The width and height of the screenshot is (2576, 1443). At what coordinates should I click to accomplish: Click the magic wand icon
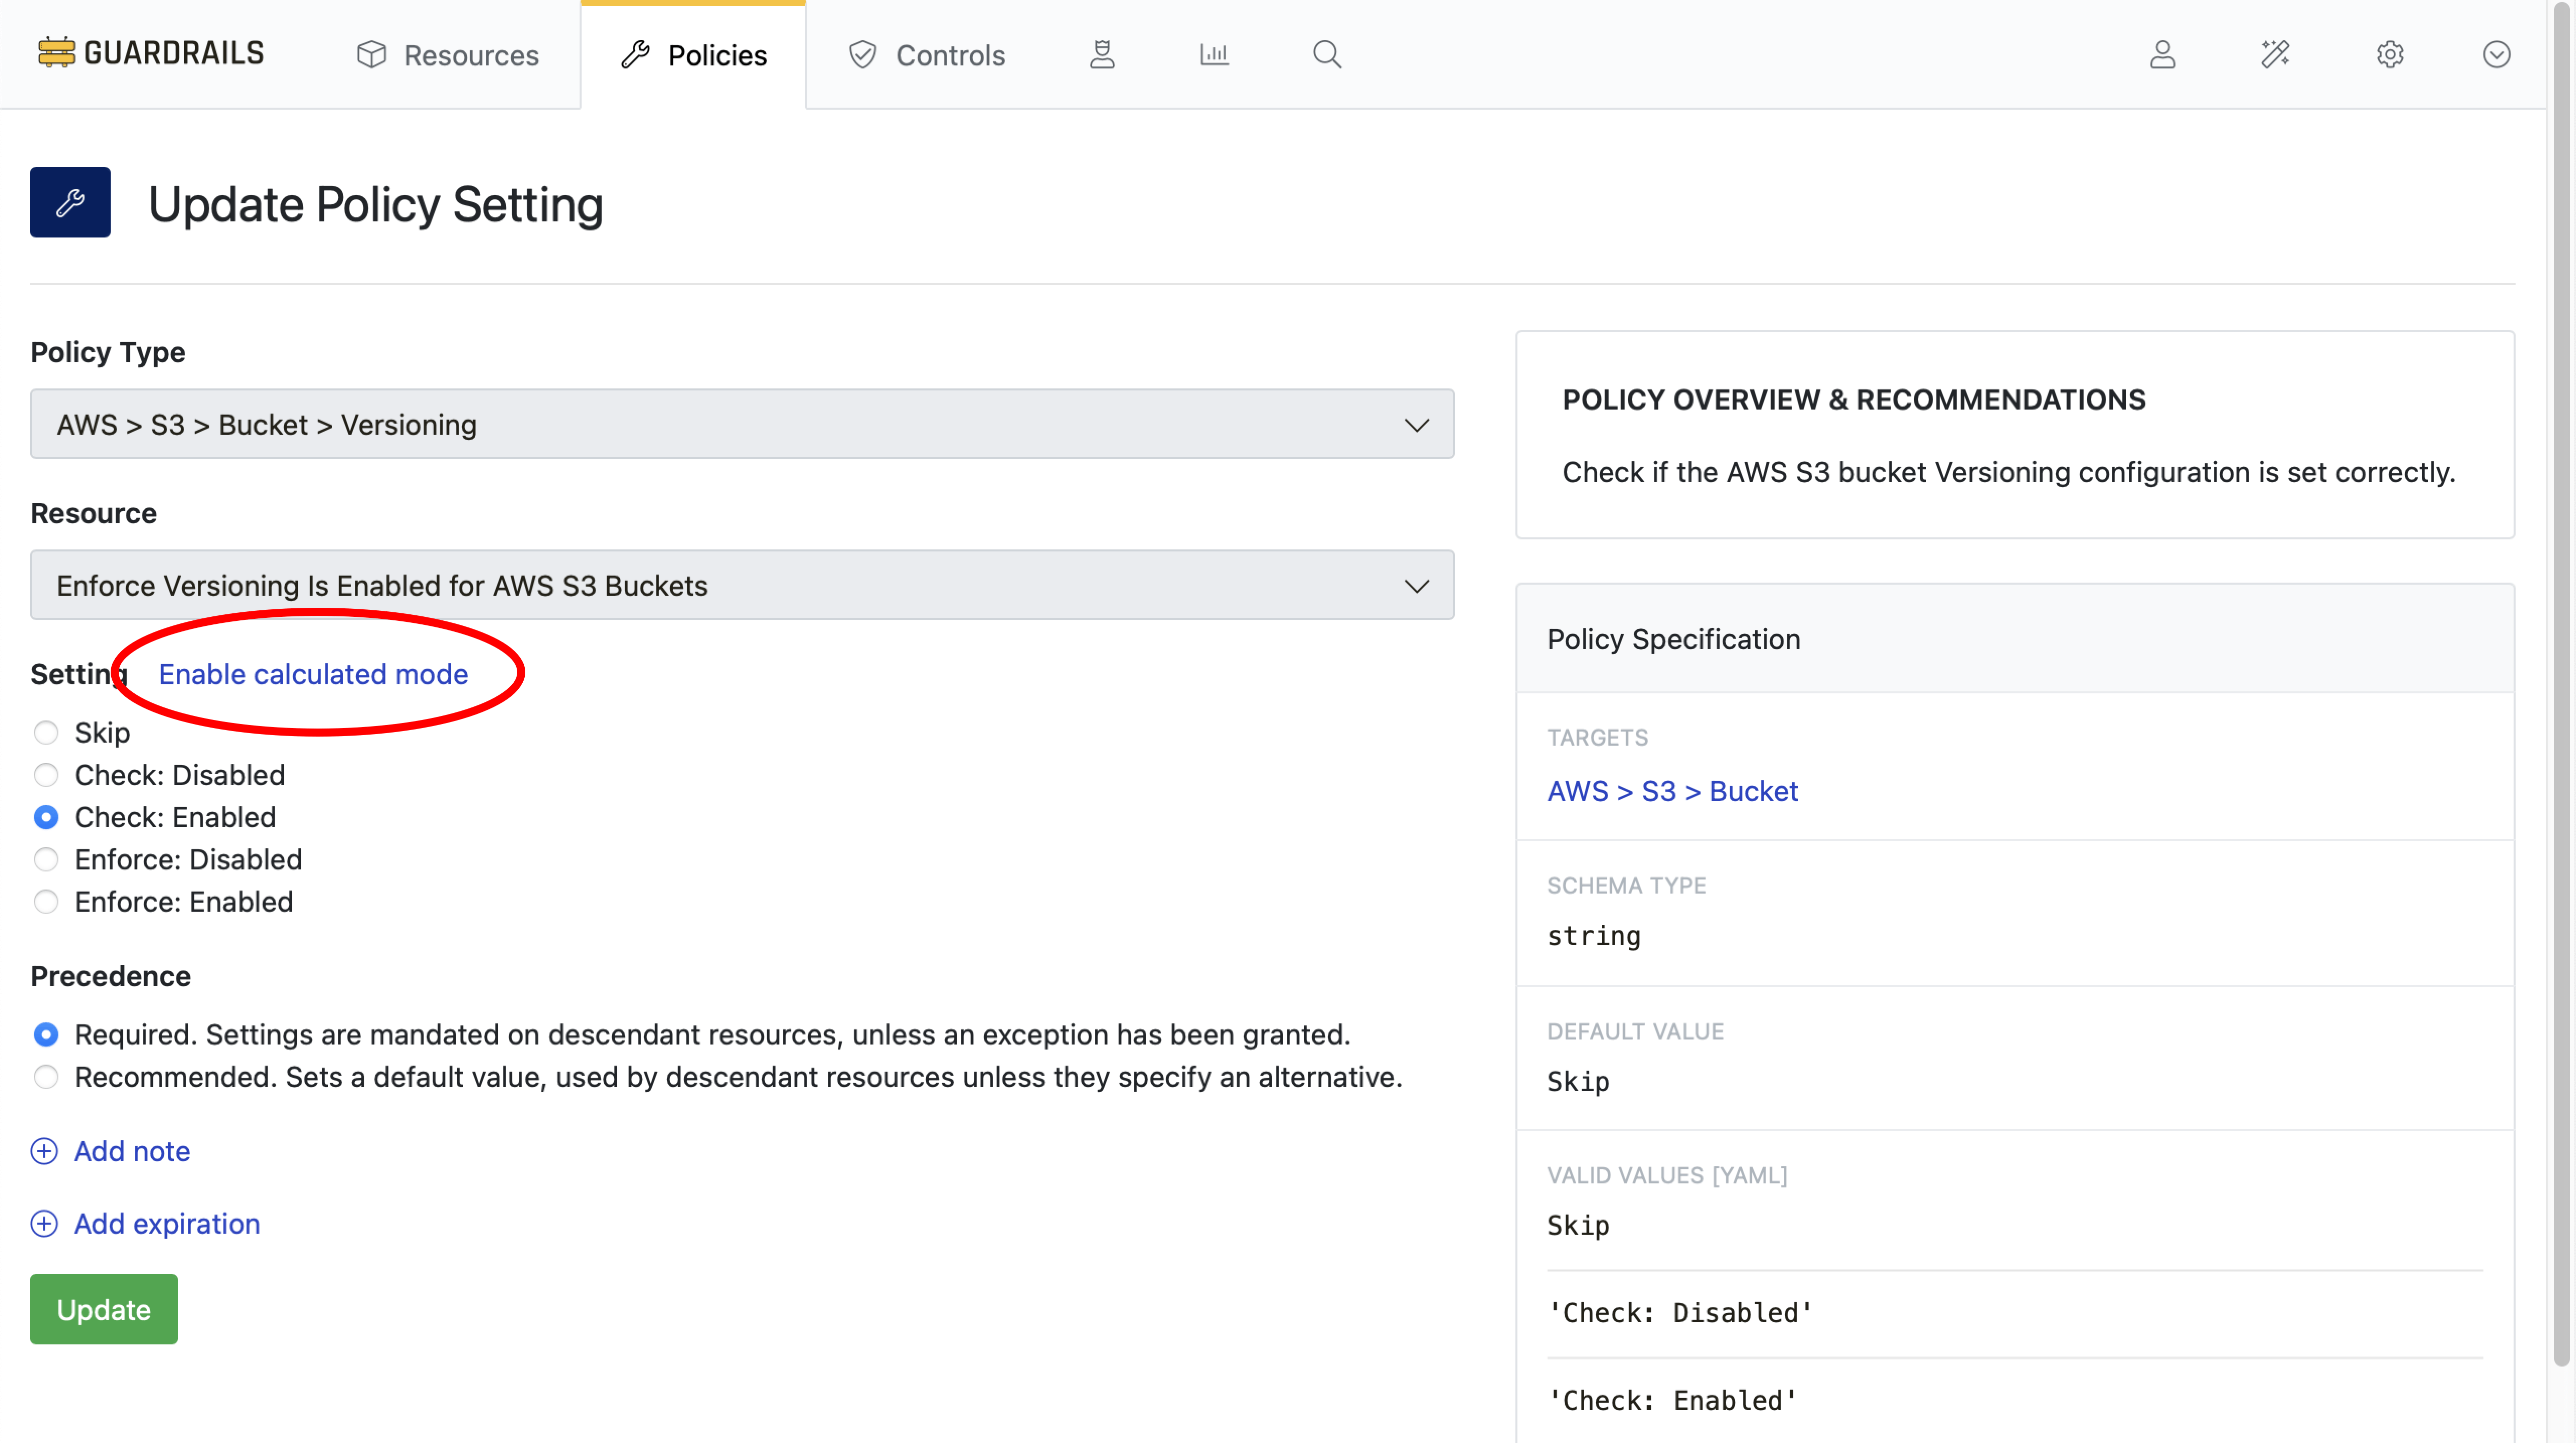[x=2274, y=55]
